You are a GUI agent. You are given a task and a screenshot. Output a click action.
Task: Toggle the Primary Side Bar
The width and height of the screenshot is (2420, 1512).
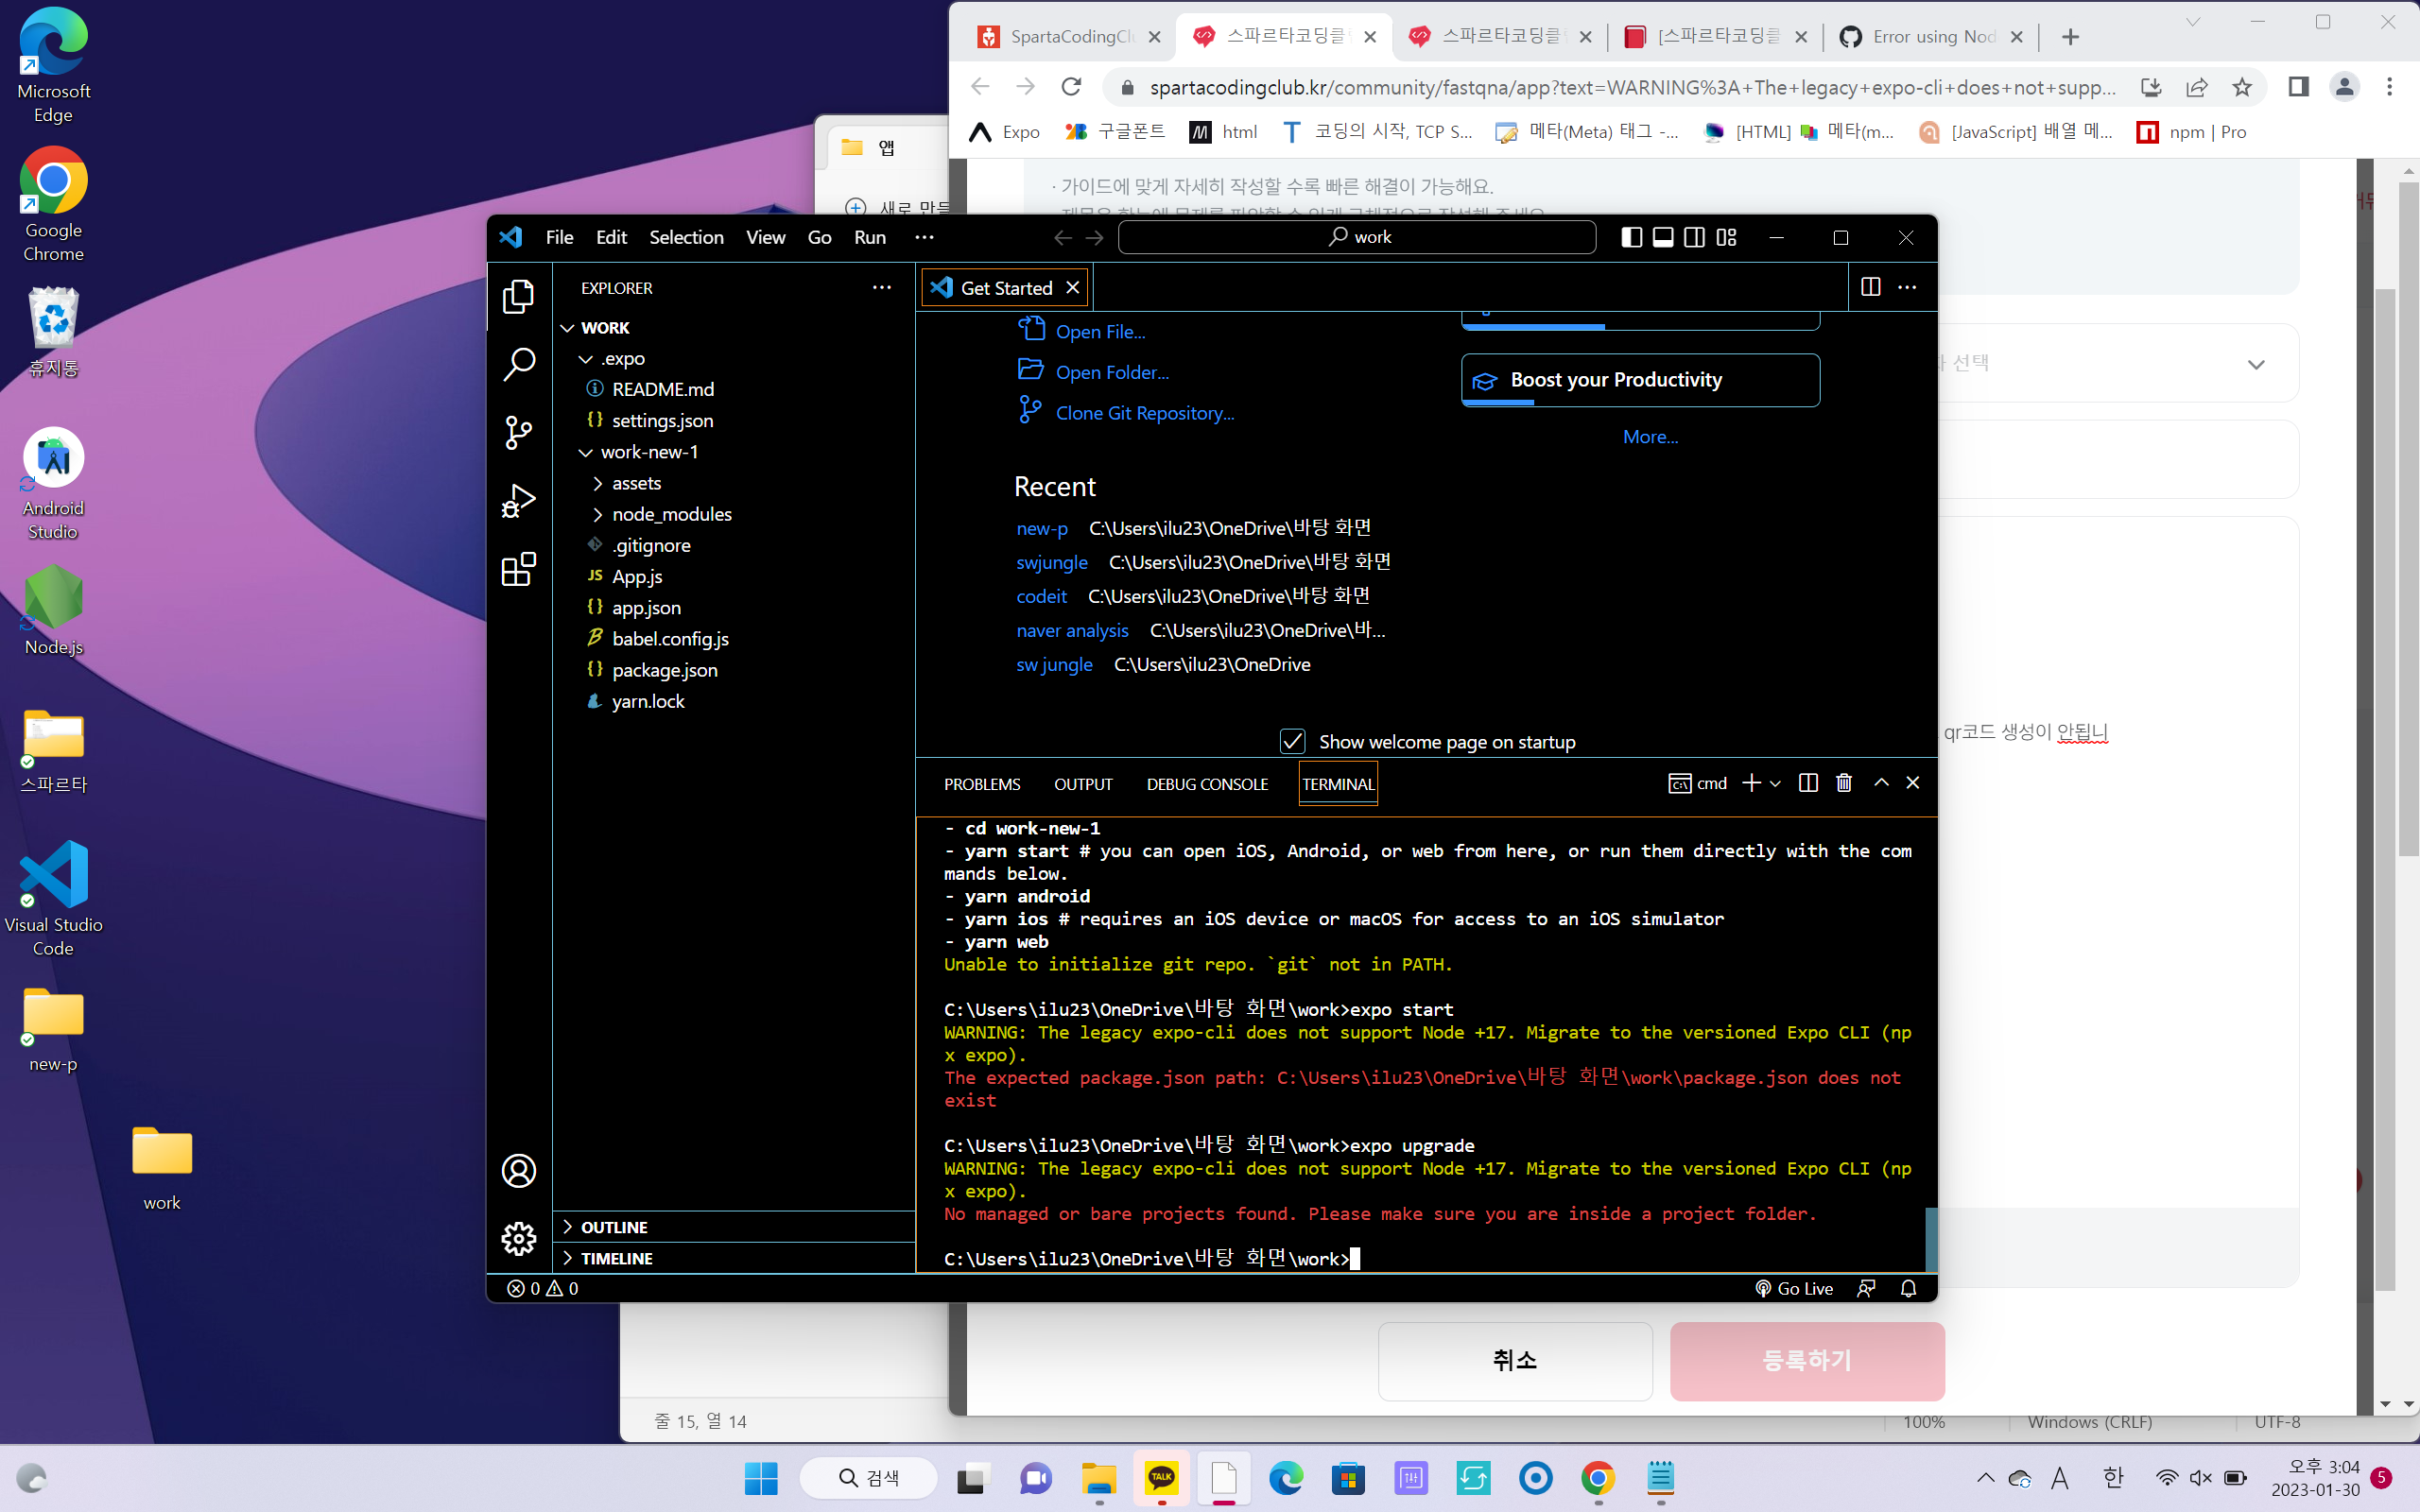[x=1631, y=237]
